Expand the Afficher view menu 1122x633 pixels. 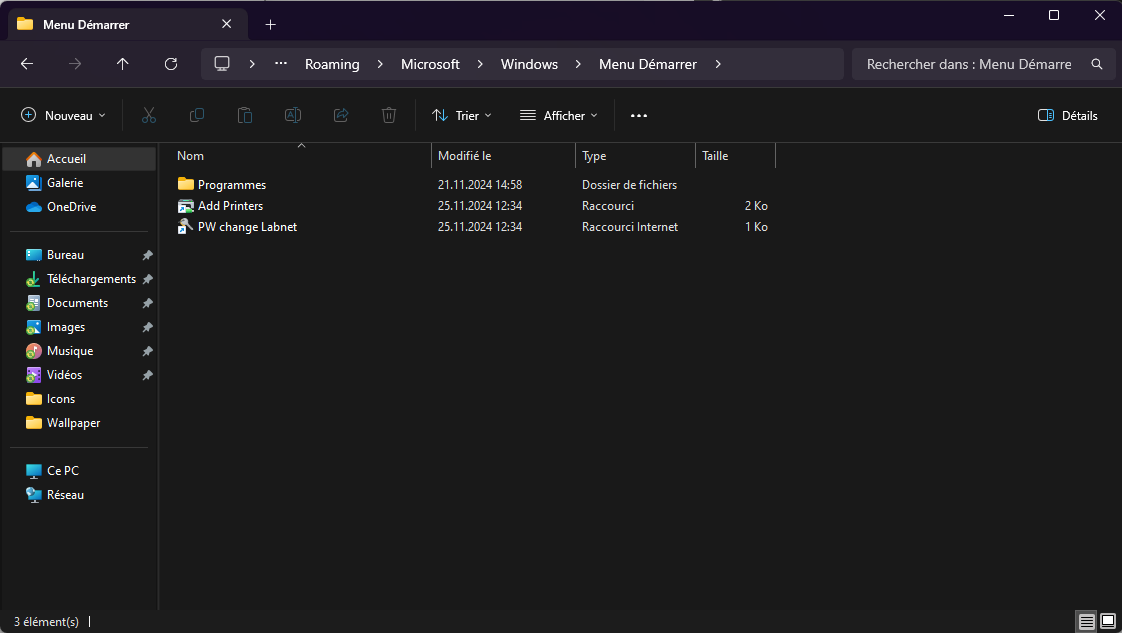[558, 116]
